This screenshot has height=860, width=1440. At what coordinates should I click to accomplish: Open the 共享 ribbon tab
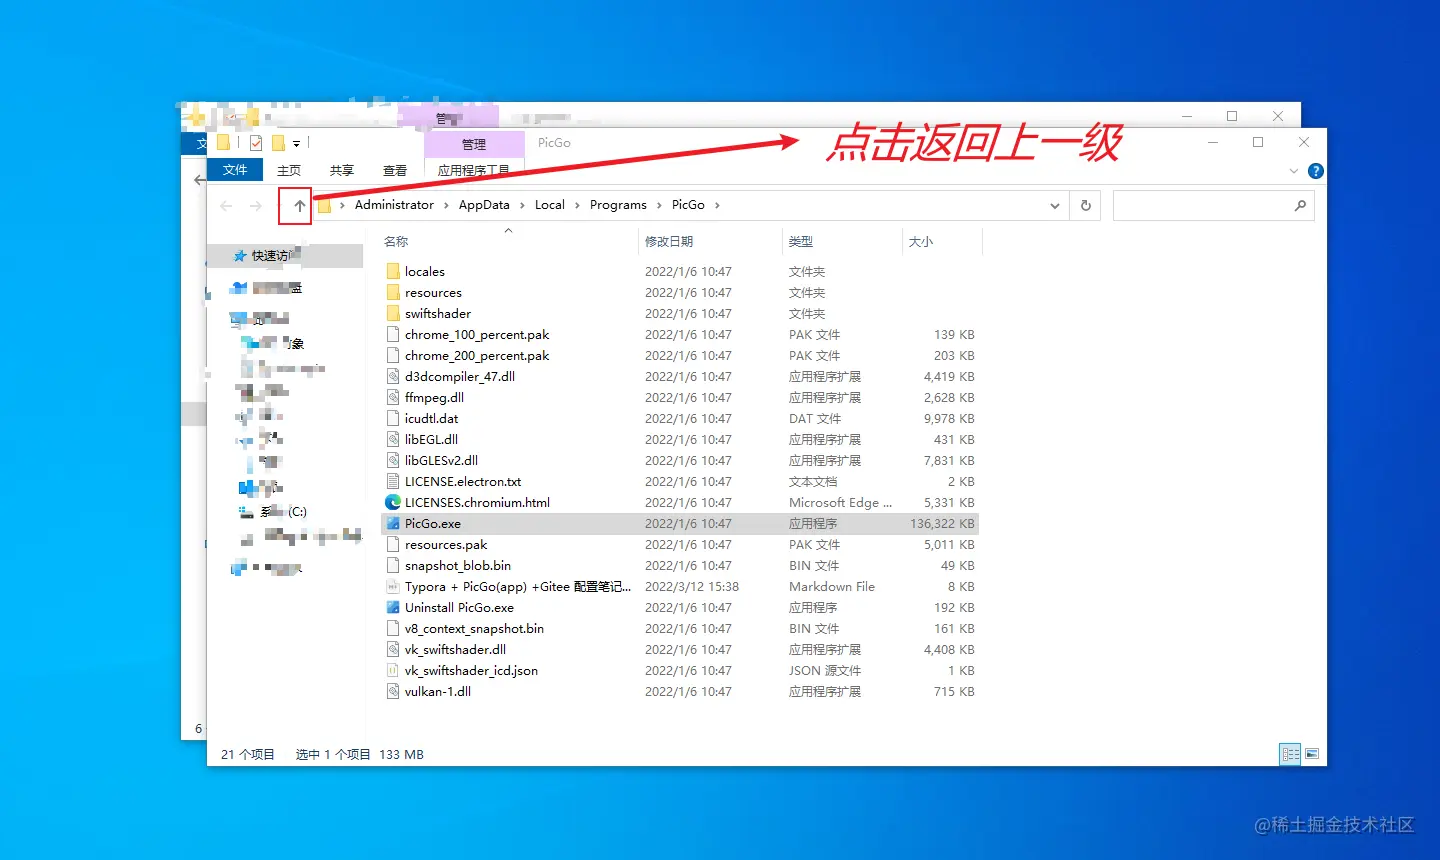pos(342,171)
